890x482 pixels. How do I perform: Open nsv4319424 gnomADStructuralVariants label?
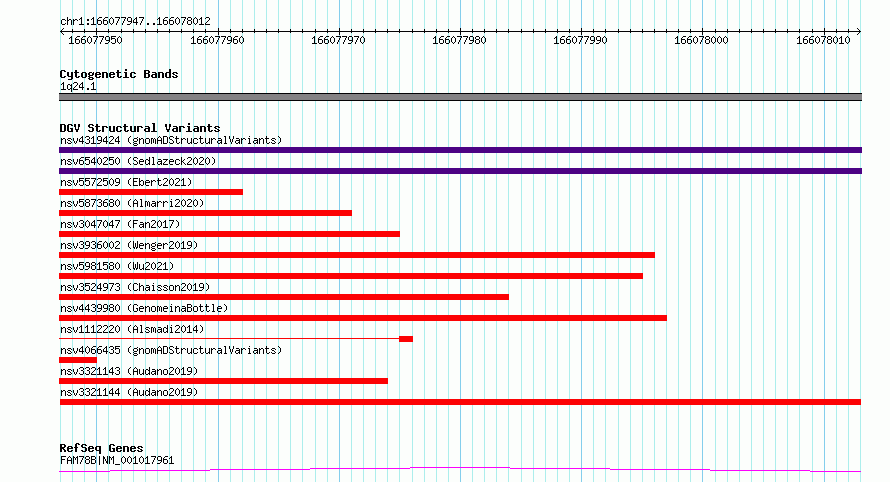[171, 140]
